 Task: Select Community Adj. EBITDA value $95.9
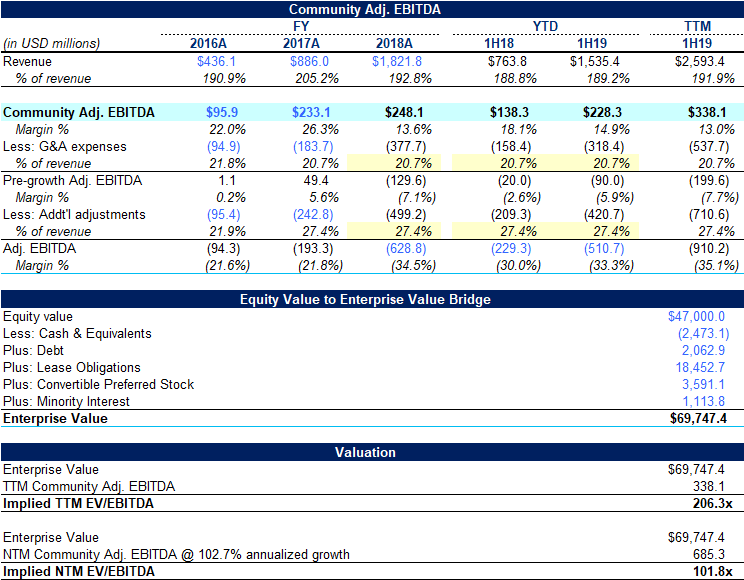point(222,112)
